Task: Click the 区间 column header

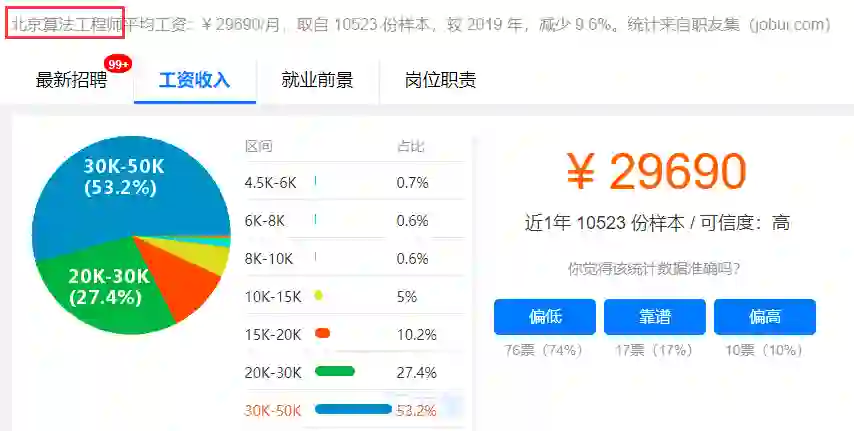Action: click(259, 147)
